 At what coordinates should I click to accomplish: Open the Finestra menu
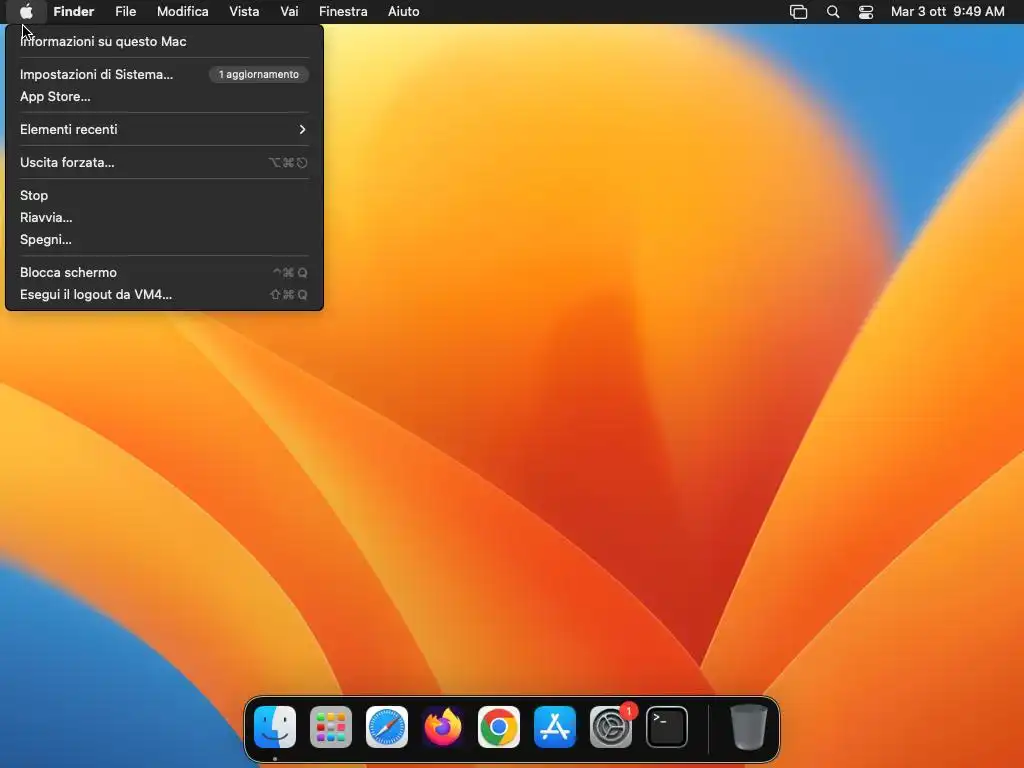344,12
